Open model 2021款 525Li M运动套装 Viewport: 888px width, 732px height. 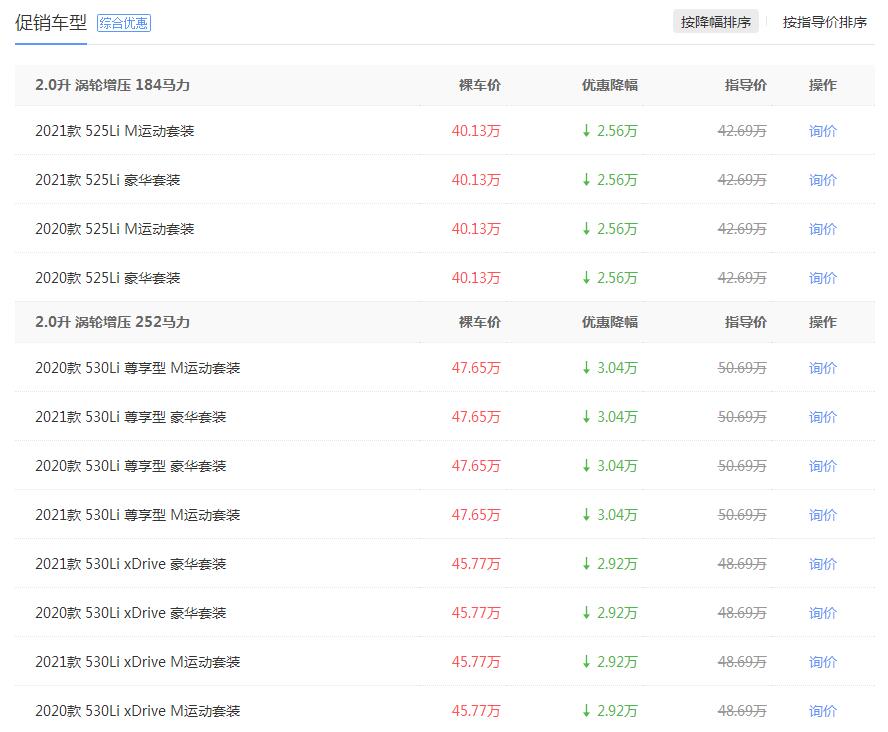[x=114, y=131]
